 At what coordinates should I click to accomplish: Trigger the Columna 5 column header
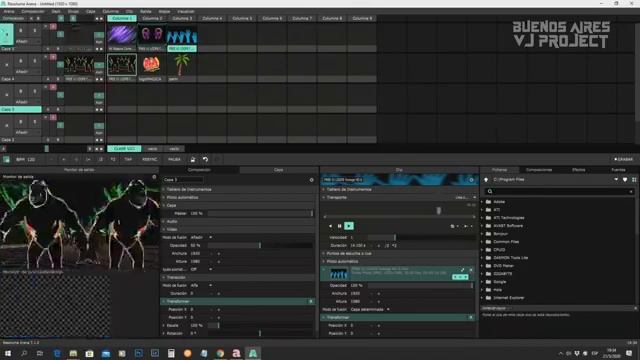click(242, 18)
